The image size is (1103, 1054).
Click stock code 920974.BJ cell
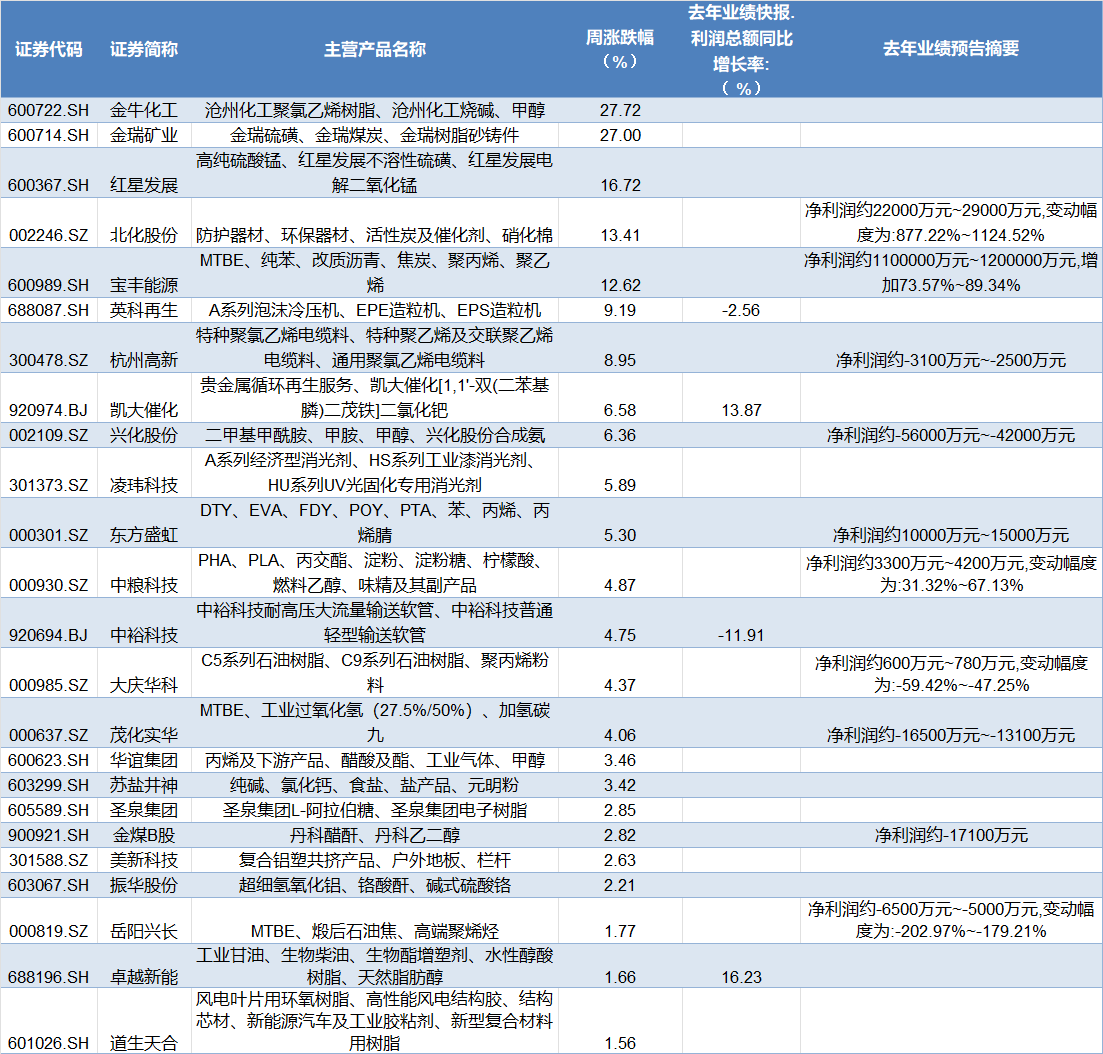tap(49, 410)
